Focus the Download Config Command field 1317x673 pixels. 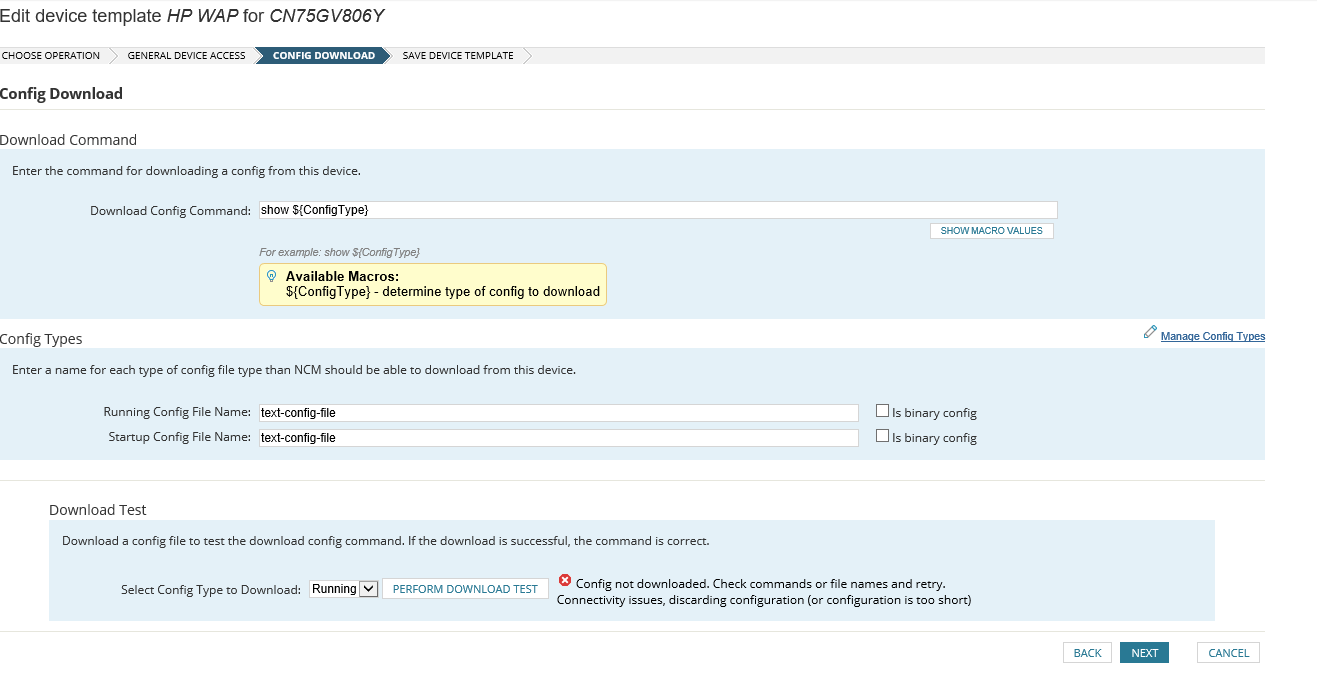tap(657, 210)
